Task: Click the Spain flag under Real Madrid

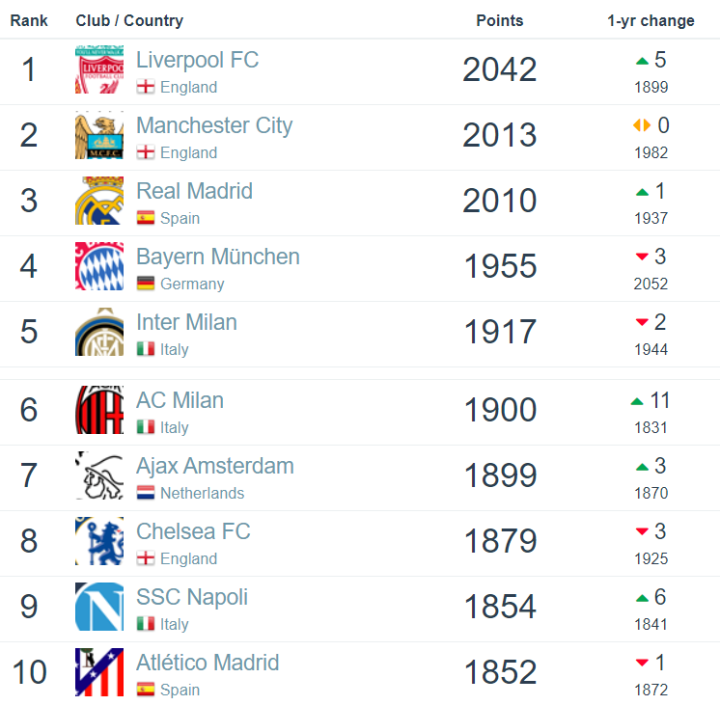Action: (x=145, y=218)
